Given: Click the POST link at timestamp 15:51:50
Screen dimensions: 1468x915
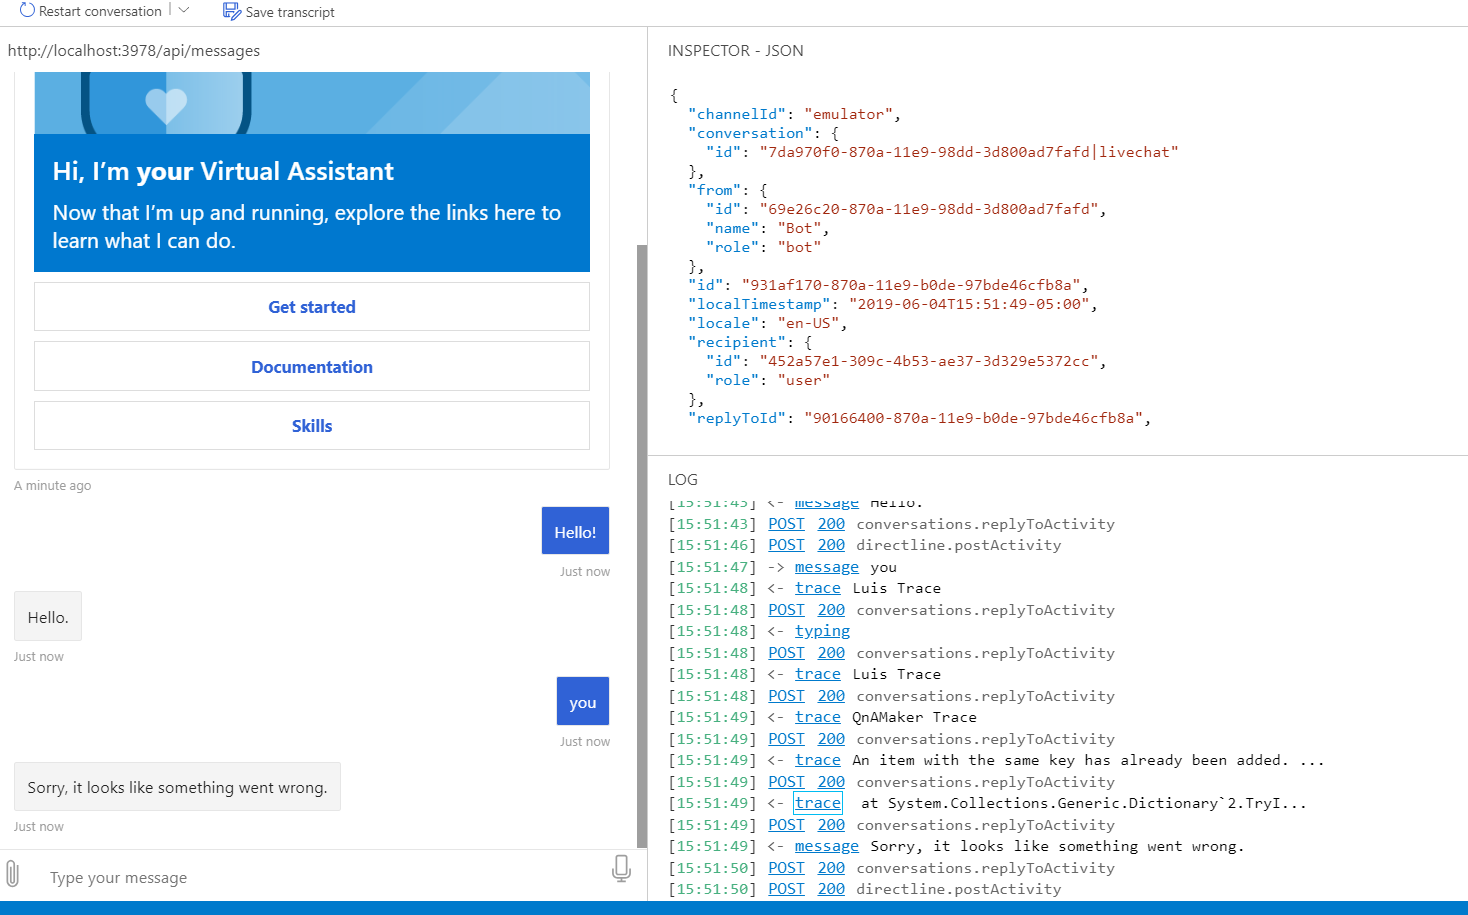Looking at the screenshot, I should click(x=786, y=867).
